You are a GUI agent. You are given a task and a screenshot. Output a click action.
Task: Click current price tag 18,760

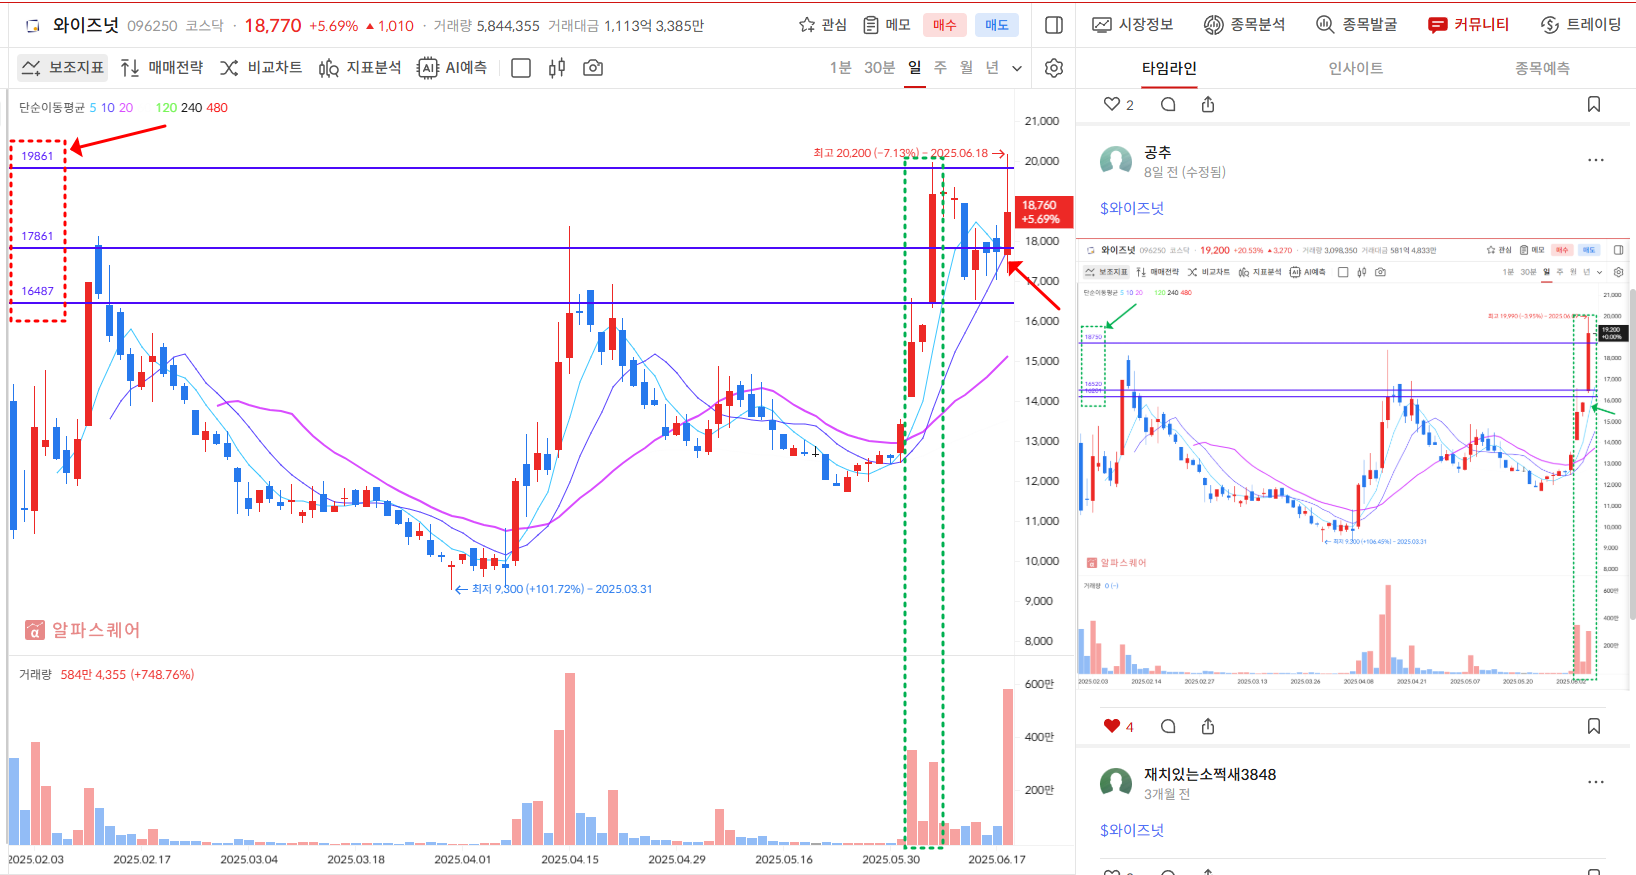click(1044, 212)
